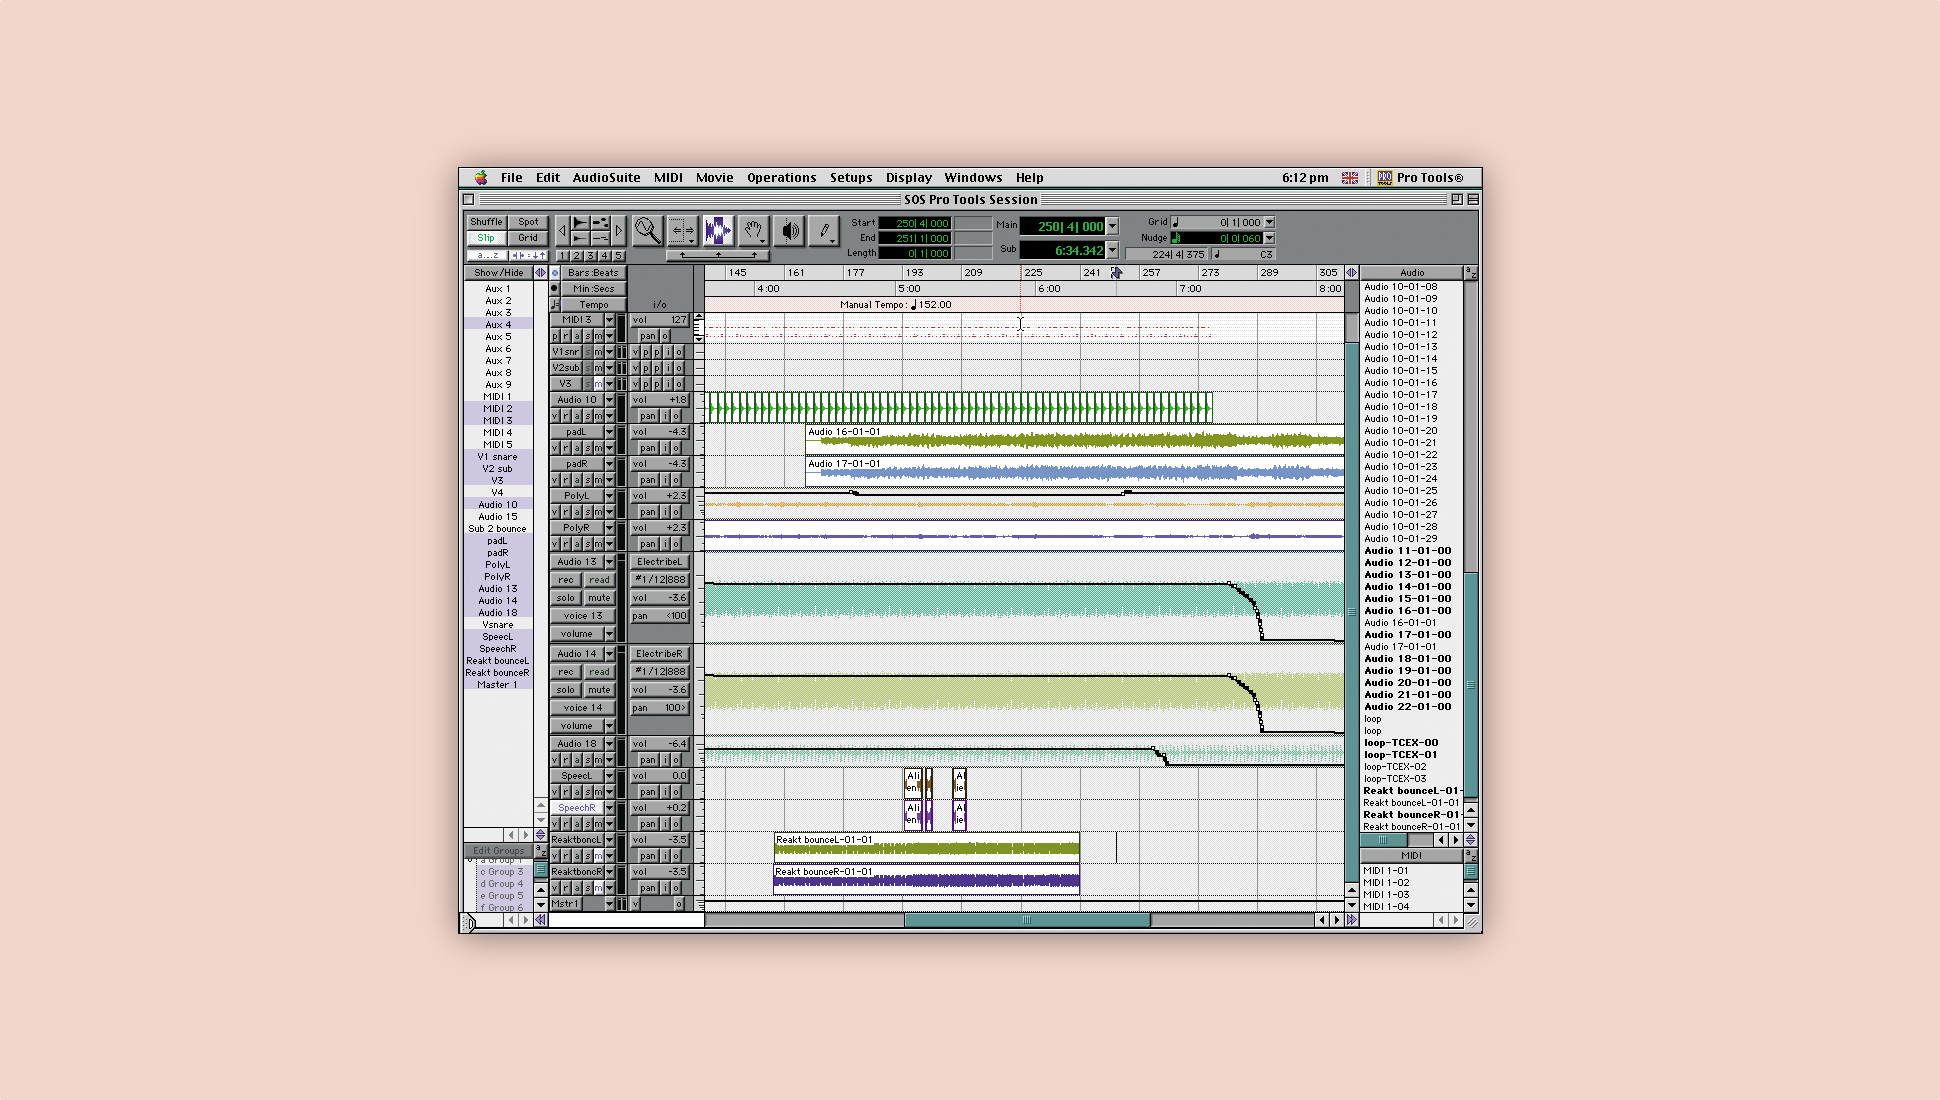Open the Audio regions list menu

1412,272
